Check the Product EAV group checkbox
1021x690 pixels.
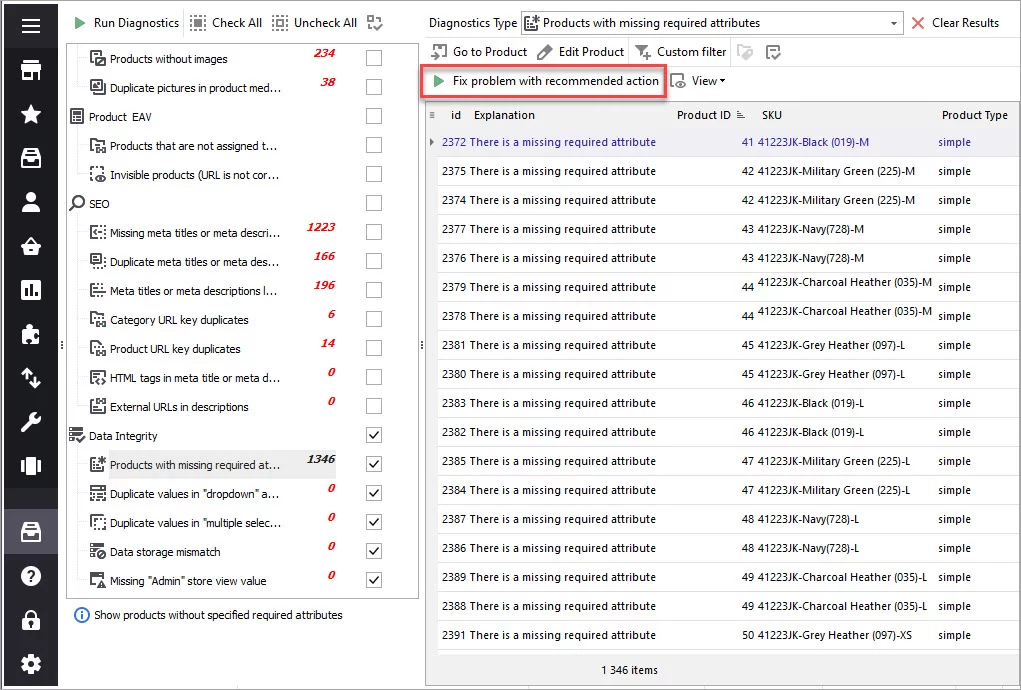(x=374, y=116)
